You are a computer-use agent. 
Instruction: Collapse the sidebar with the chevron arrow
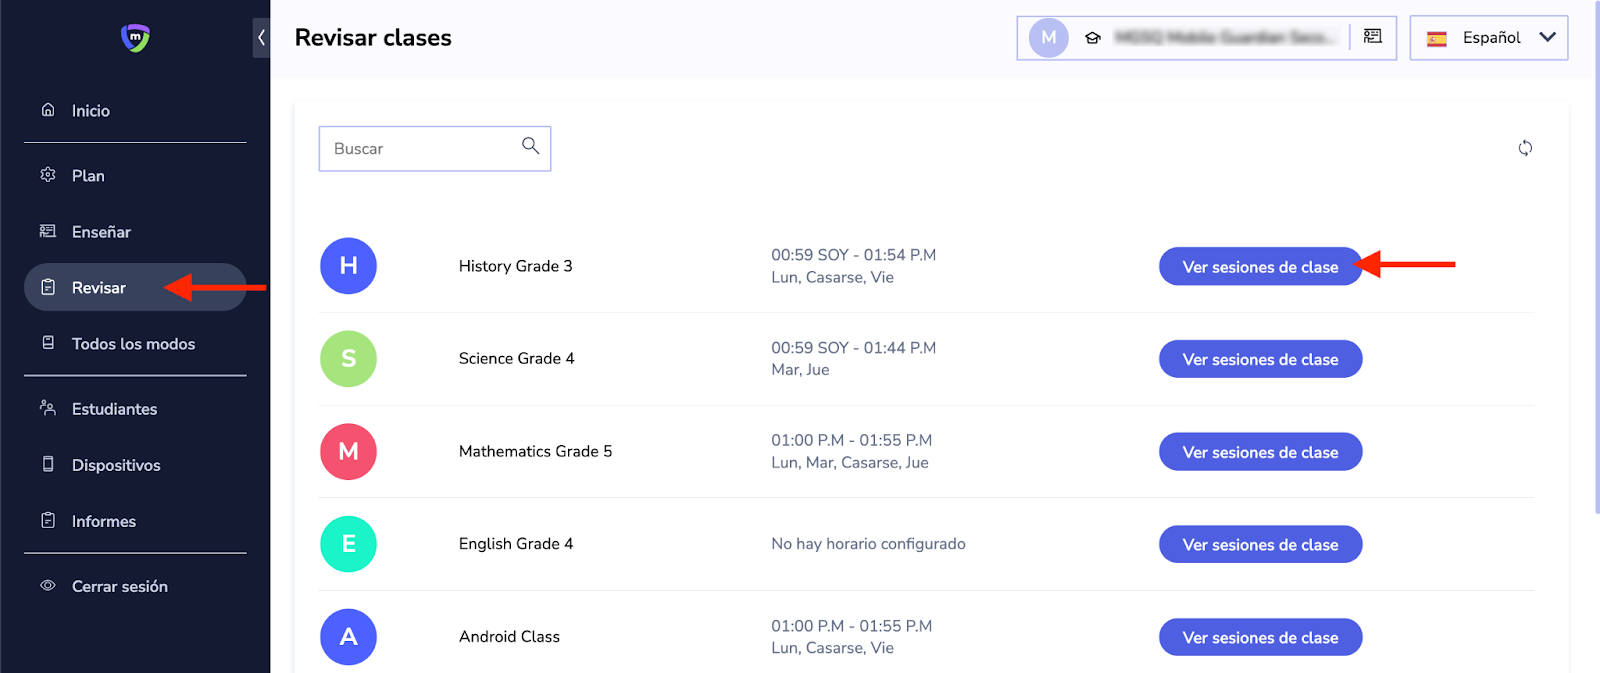pos(261,38)
